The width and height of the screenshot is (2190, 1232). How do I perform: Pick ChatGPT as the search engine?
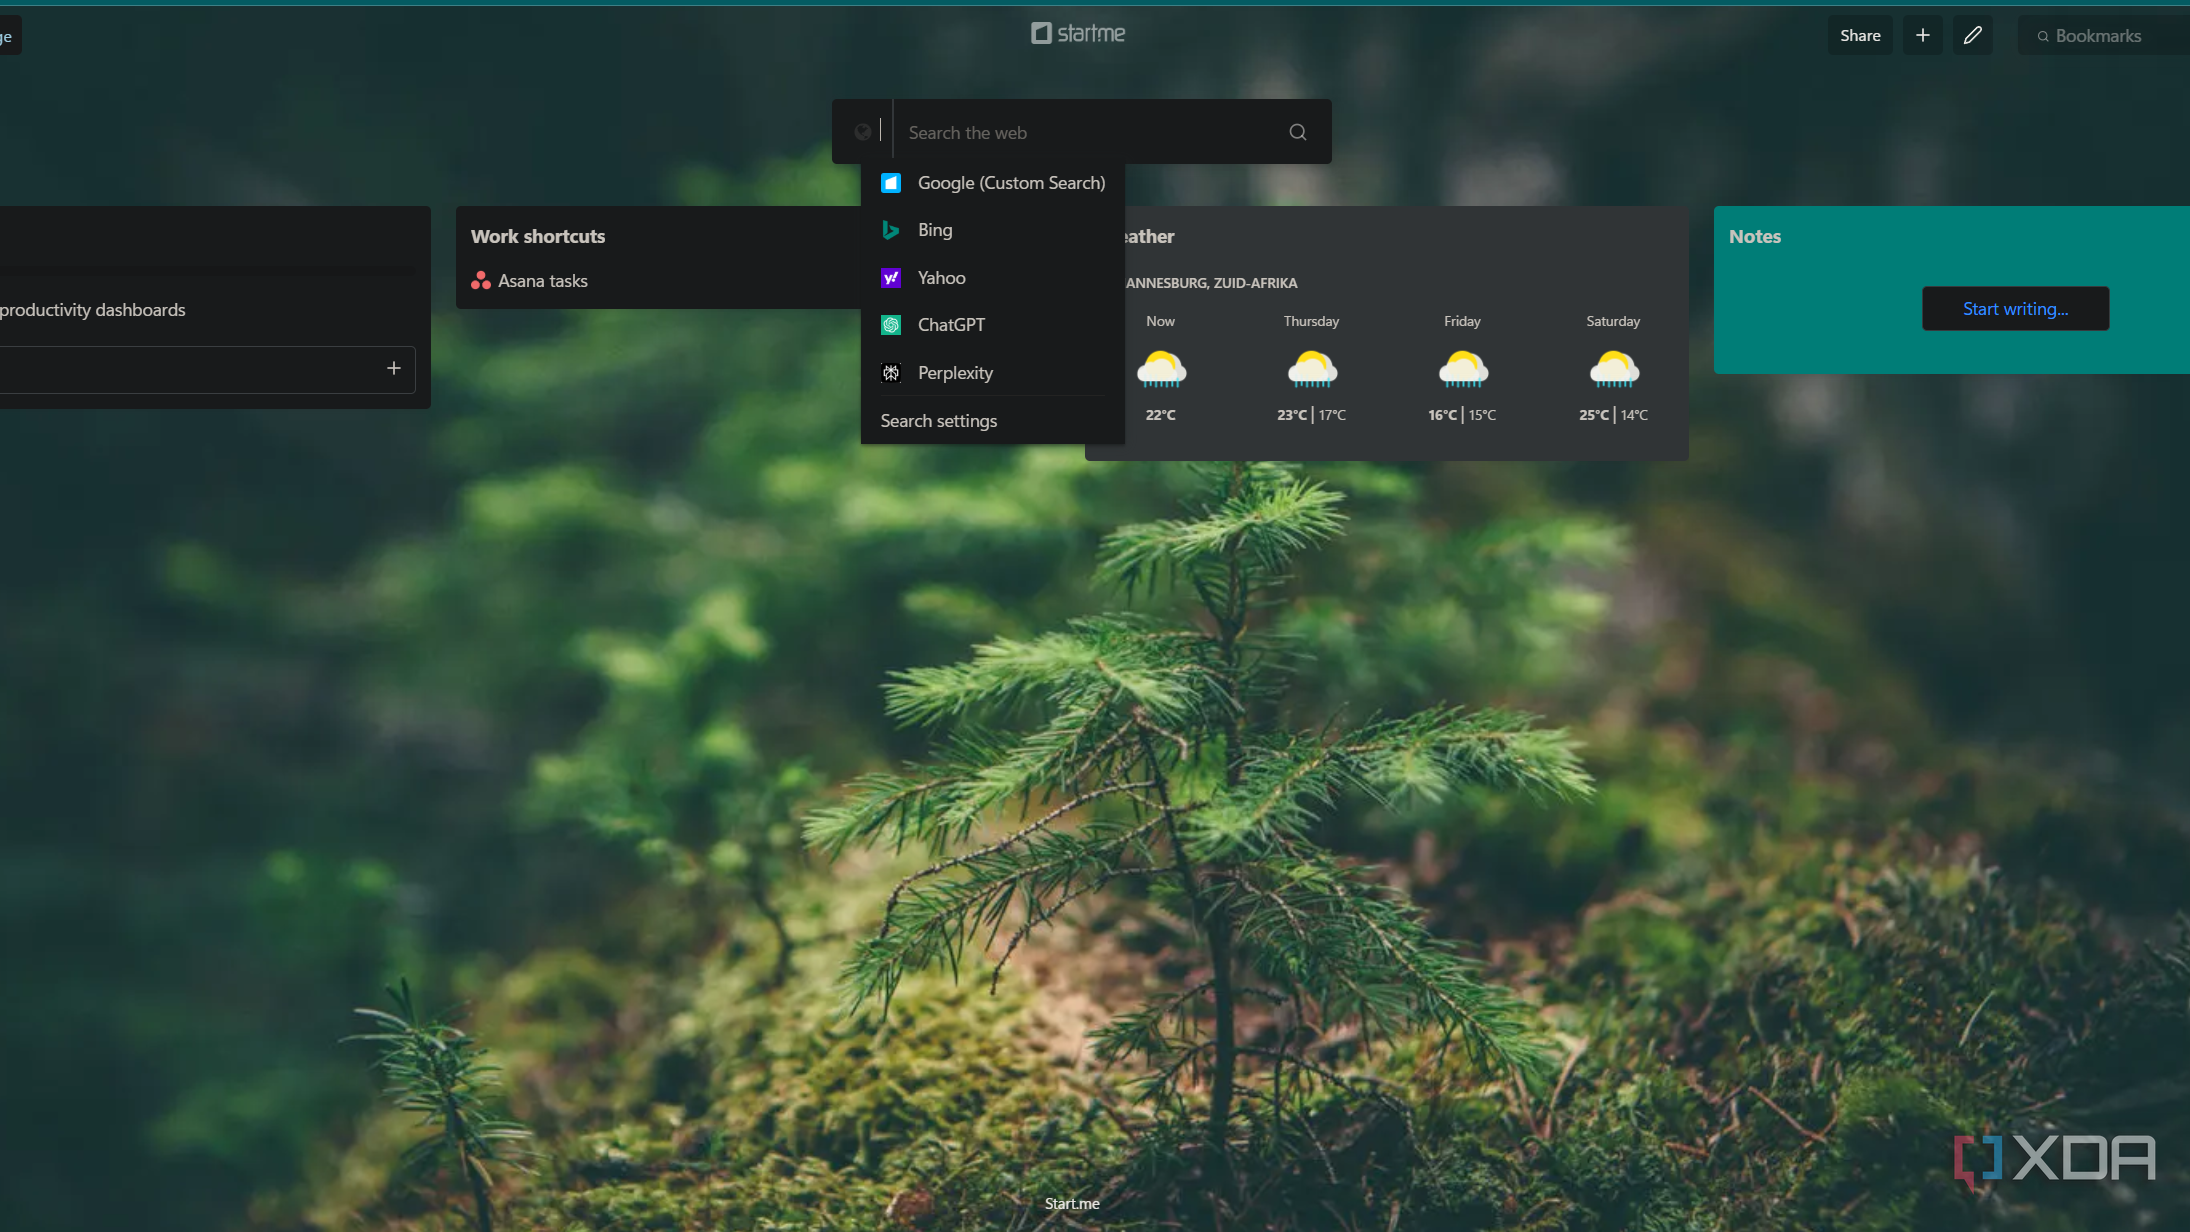(993, 325)
